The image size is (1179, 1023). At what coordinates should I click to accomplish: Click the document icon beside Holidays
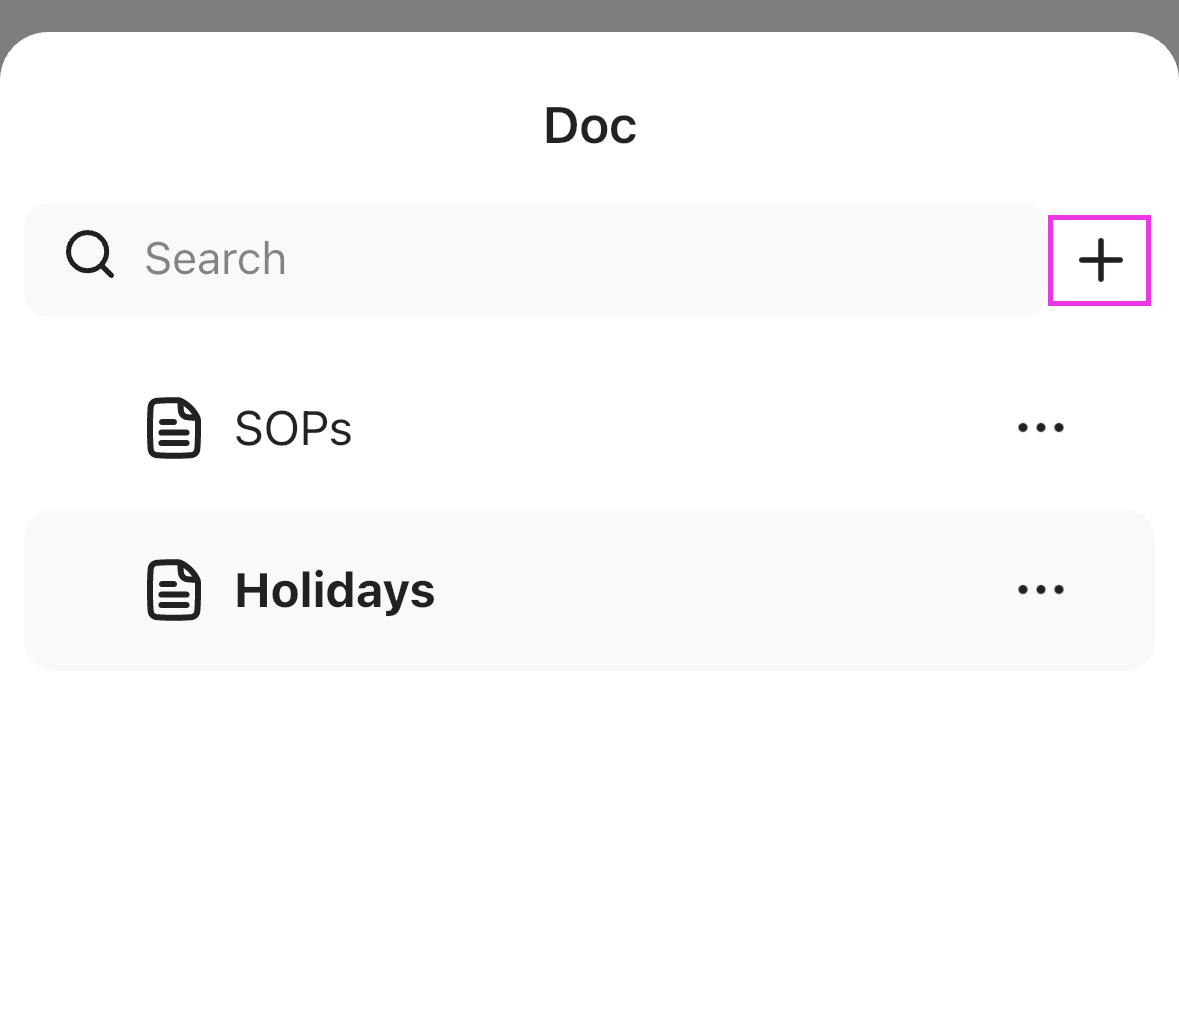(x=173, y=590)
